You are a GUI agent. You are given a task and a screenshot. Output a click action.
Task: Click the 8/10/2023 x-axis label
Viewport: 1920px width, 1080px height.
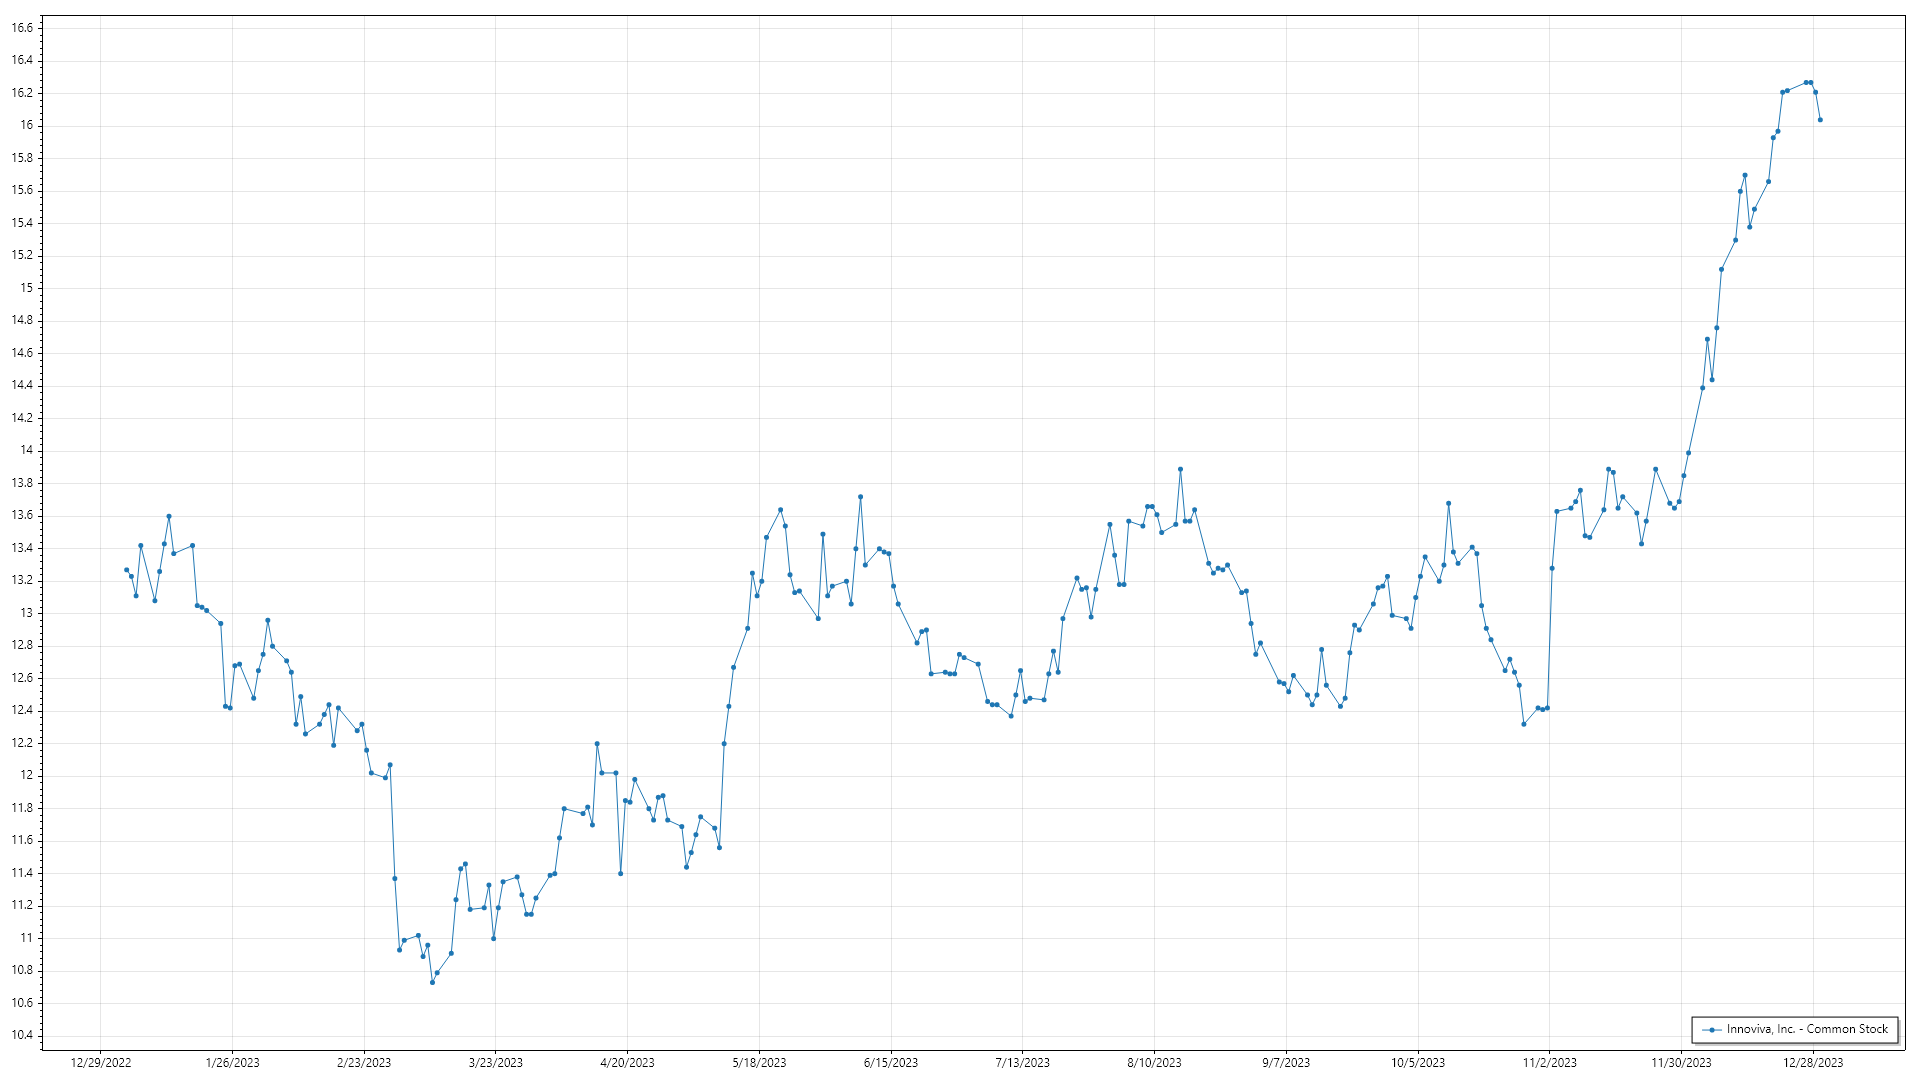[x=1154, y=1063]
